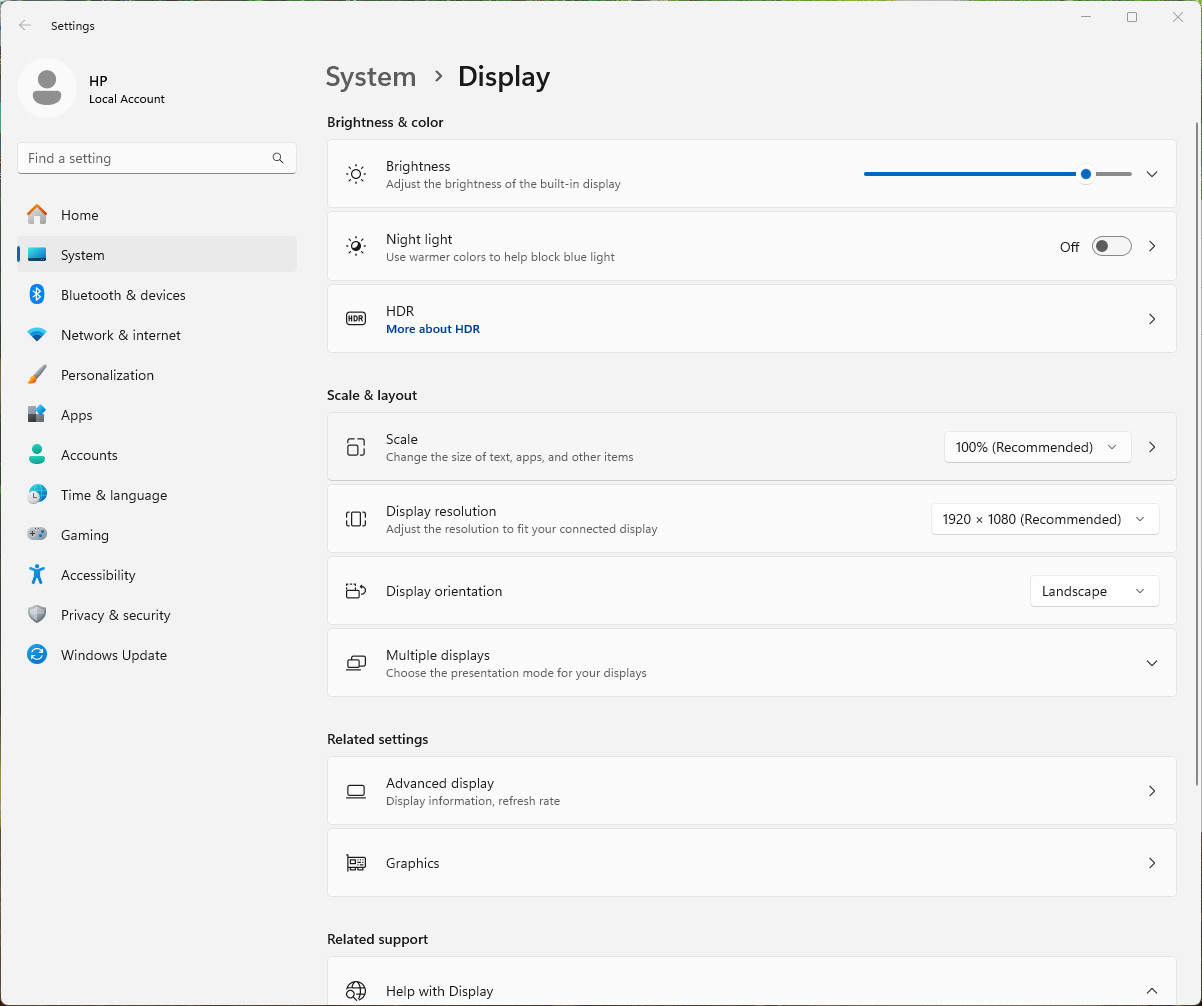The width and height of the screenshot is (1202, 1006).
Task: Click the Windows Update sync icon
Action: pyautogui.click(x=37, y=655)
